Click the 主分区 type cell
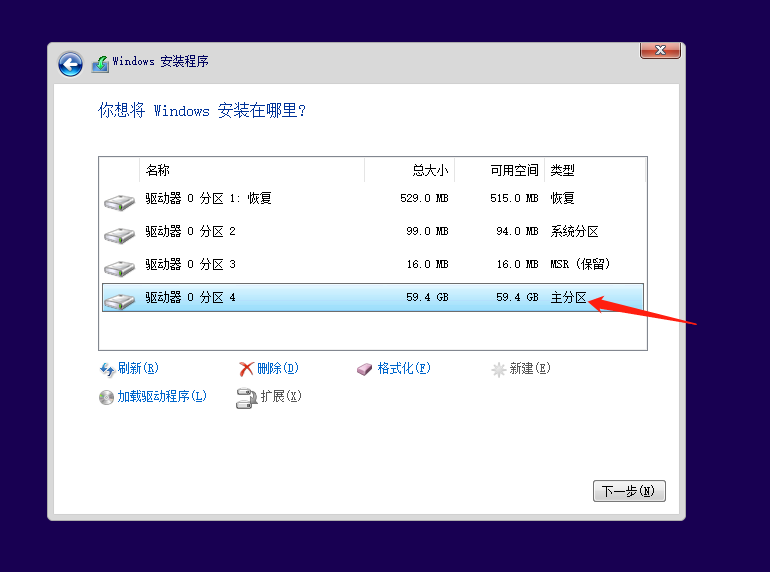 pos(568,297)
